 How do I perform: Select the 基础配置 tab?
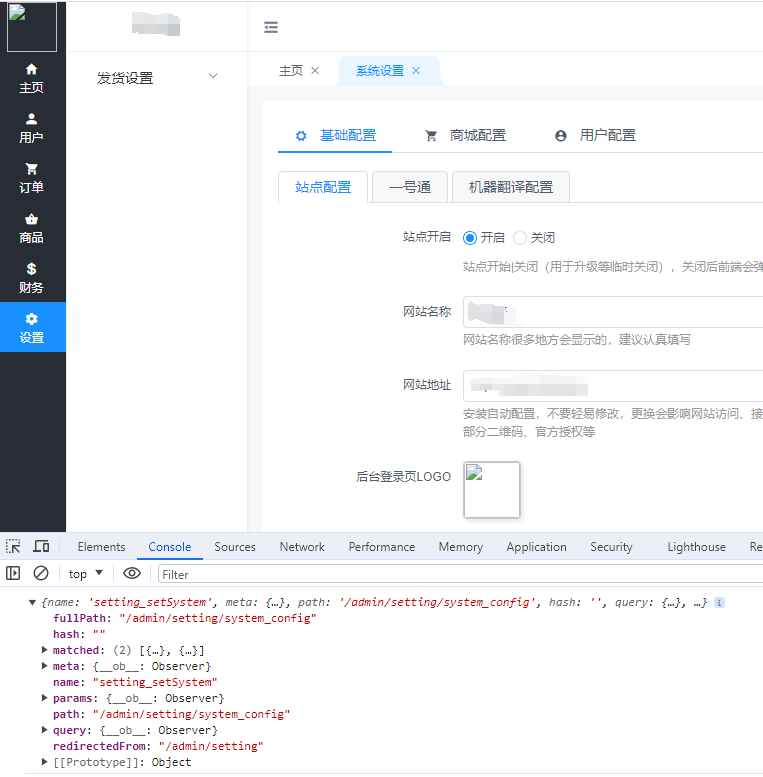click(335, 135)
